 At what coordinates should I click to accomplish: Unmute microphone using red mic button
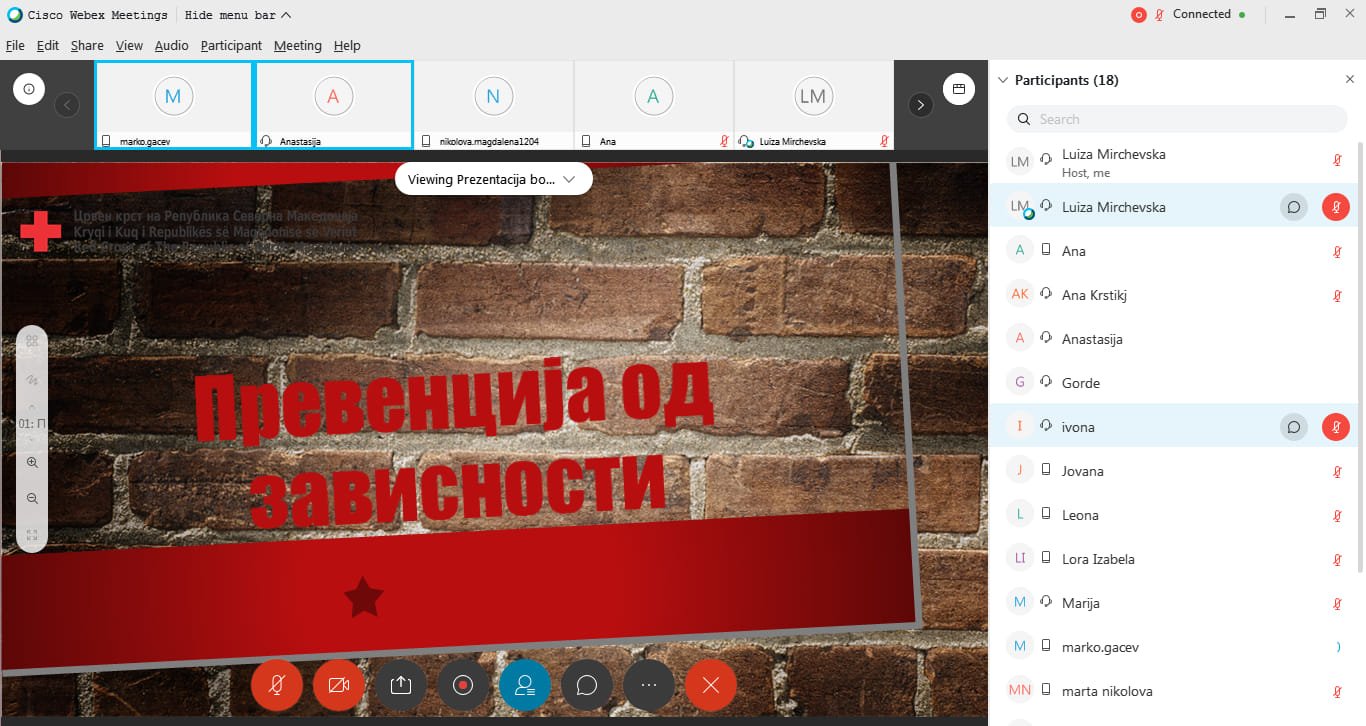click(277, 685)
